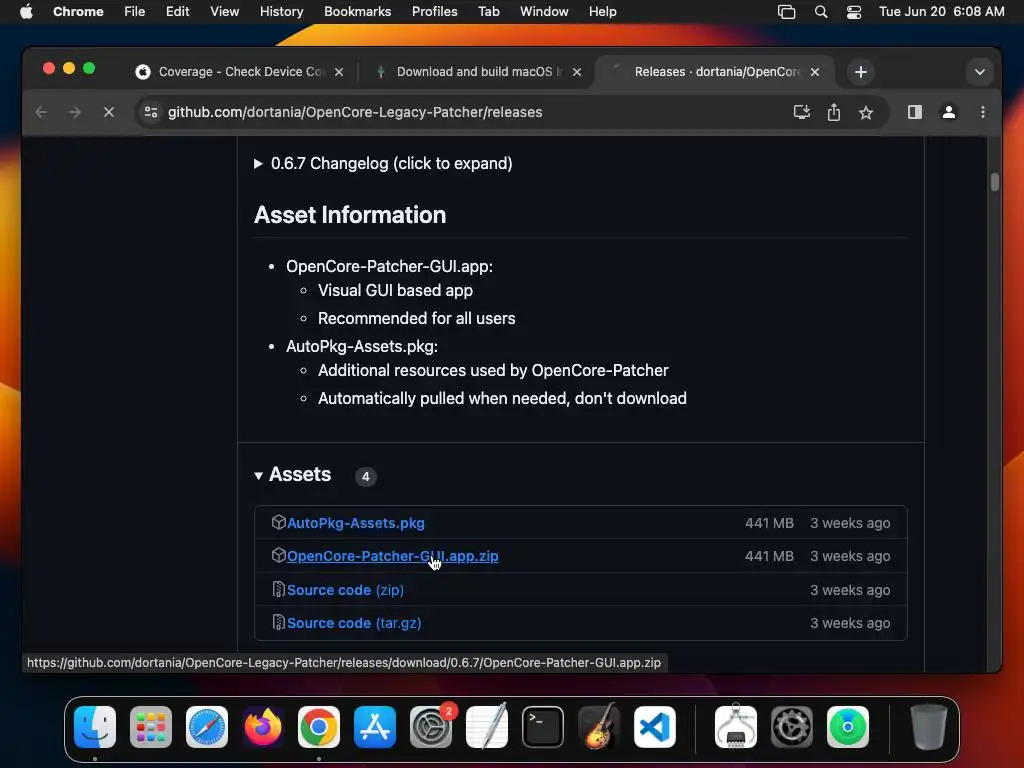Open Finder from the Dock

(x=95, y=727)
